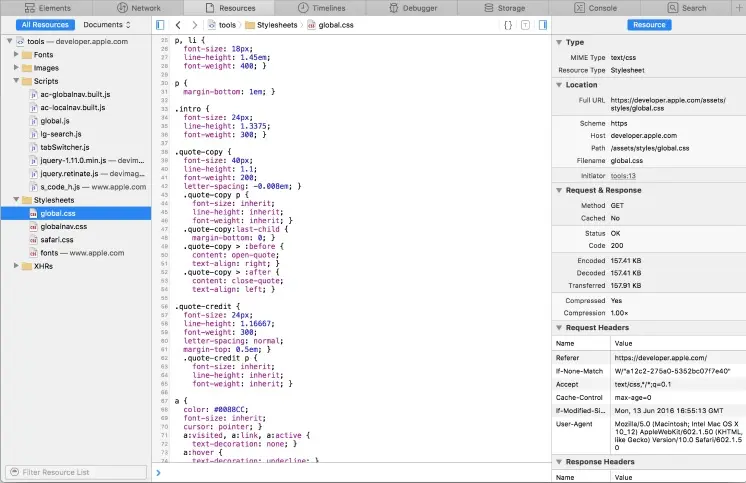Switch to the Elements tab

[x=47, y=8]
